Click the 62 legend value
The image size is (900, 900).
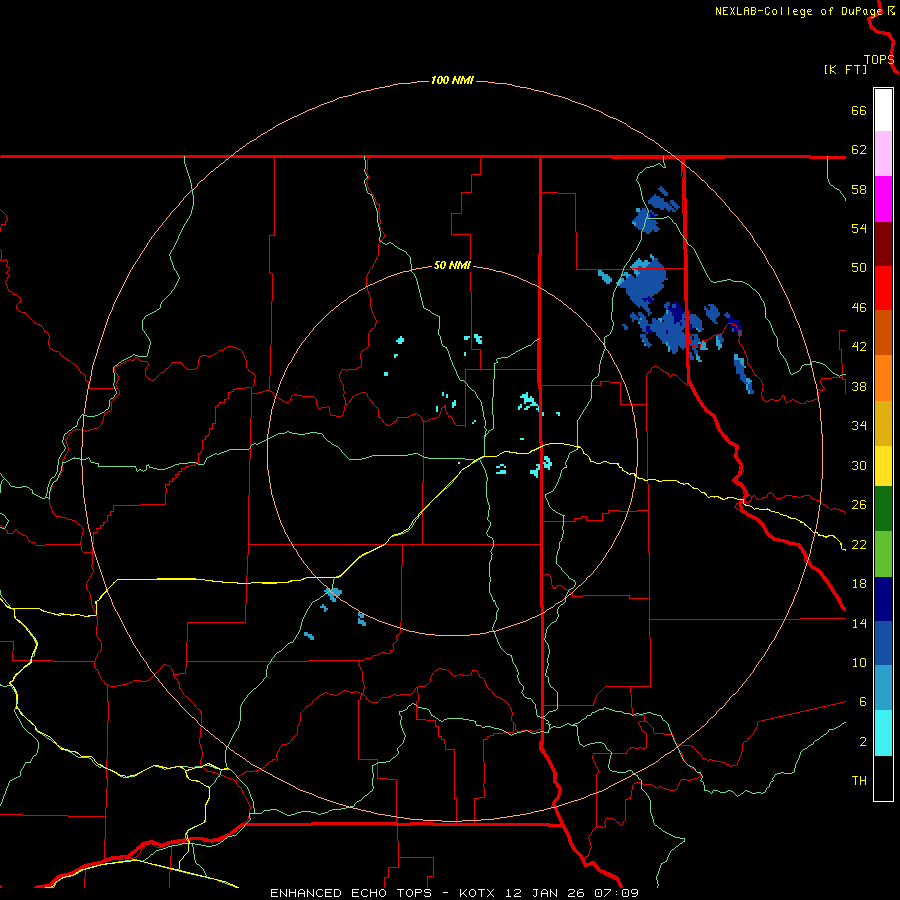click(859, 149)
